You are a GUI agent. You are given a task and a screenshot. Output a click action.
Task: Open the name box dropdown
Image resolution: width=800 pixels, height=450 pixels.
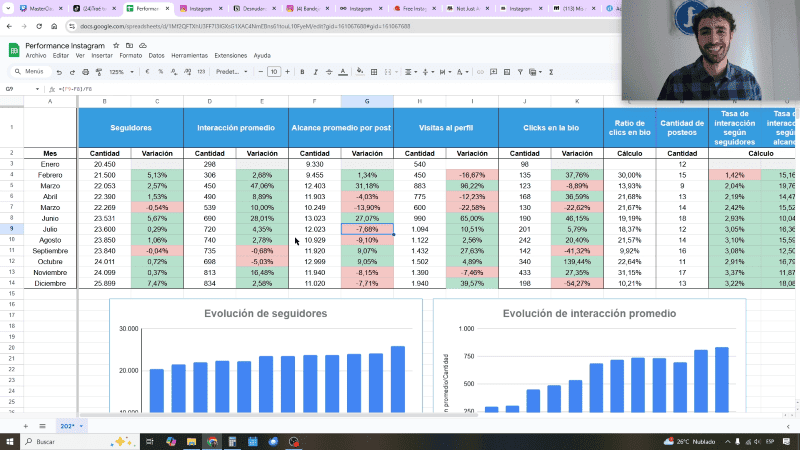[37, 89]
